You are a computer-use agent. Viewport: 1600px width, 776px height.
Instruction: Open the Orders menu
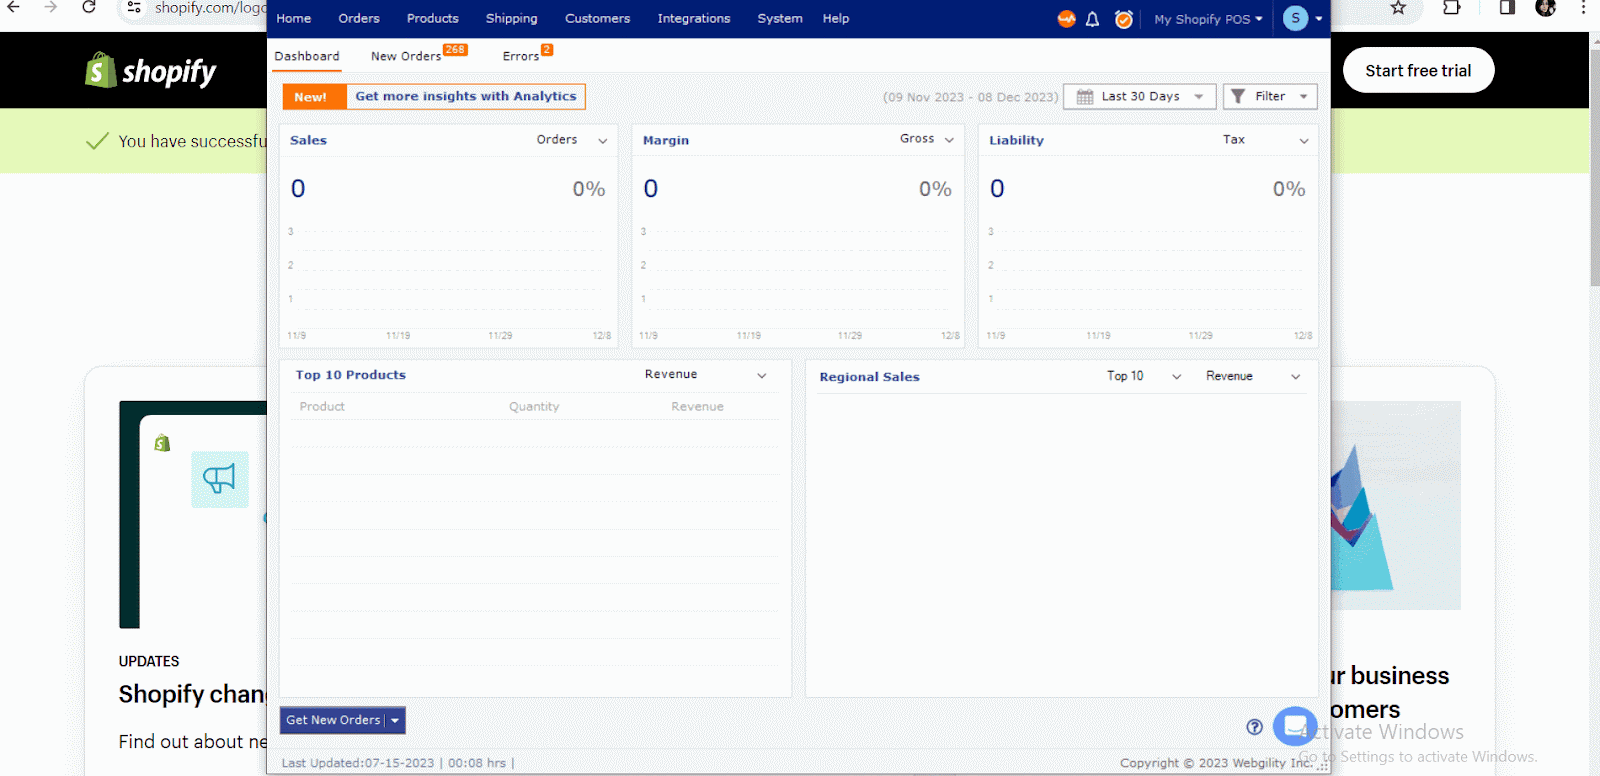coord(359,18)
